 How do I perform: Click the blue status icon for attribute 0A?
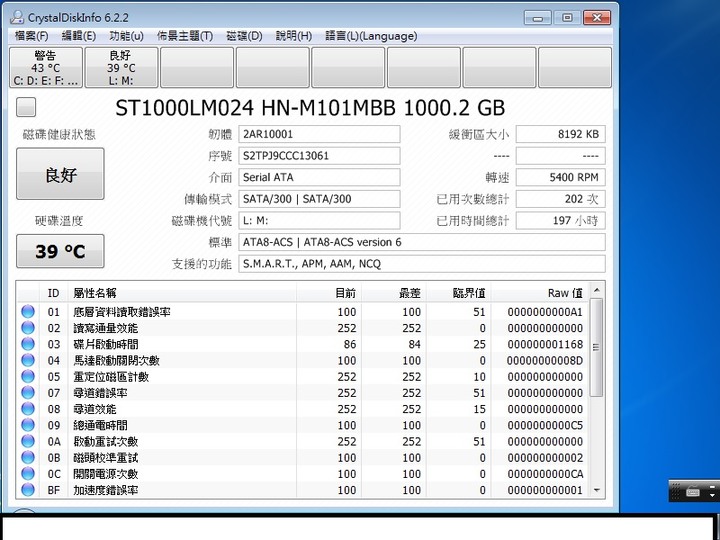(28, 442)
